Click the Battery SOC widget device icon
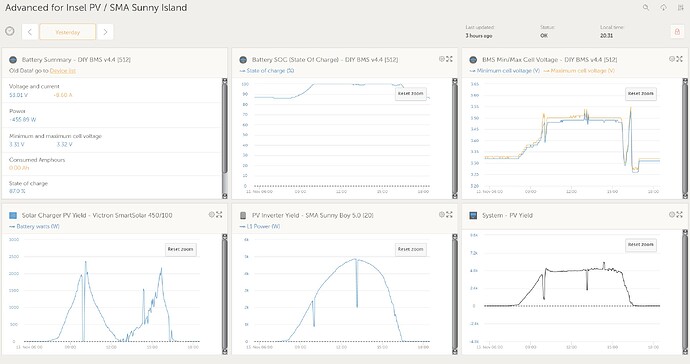 [243, 59]
